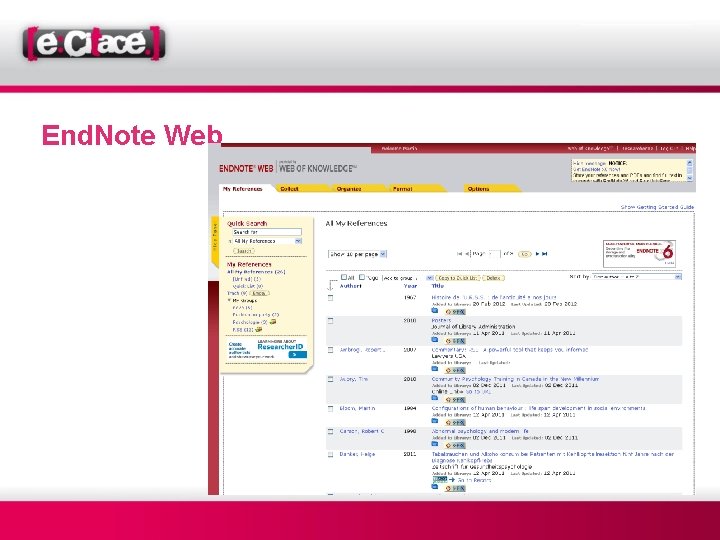Screen dimensions: 720x540
Task: Check the box for the Bloch, Martin reference
Action: click(330, 409)
